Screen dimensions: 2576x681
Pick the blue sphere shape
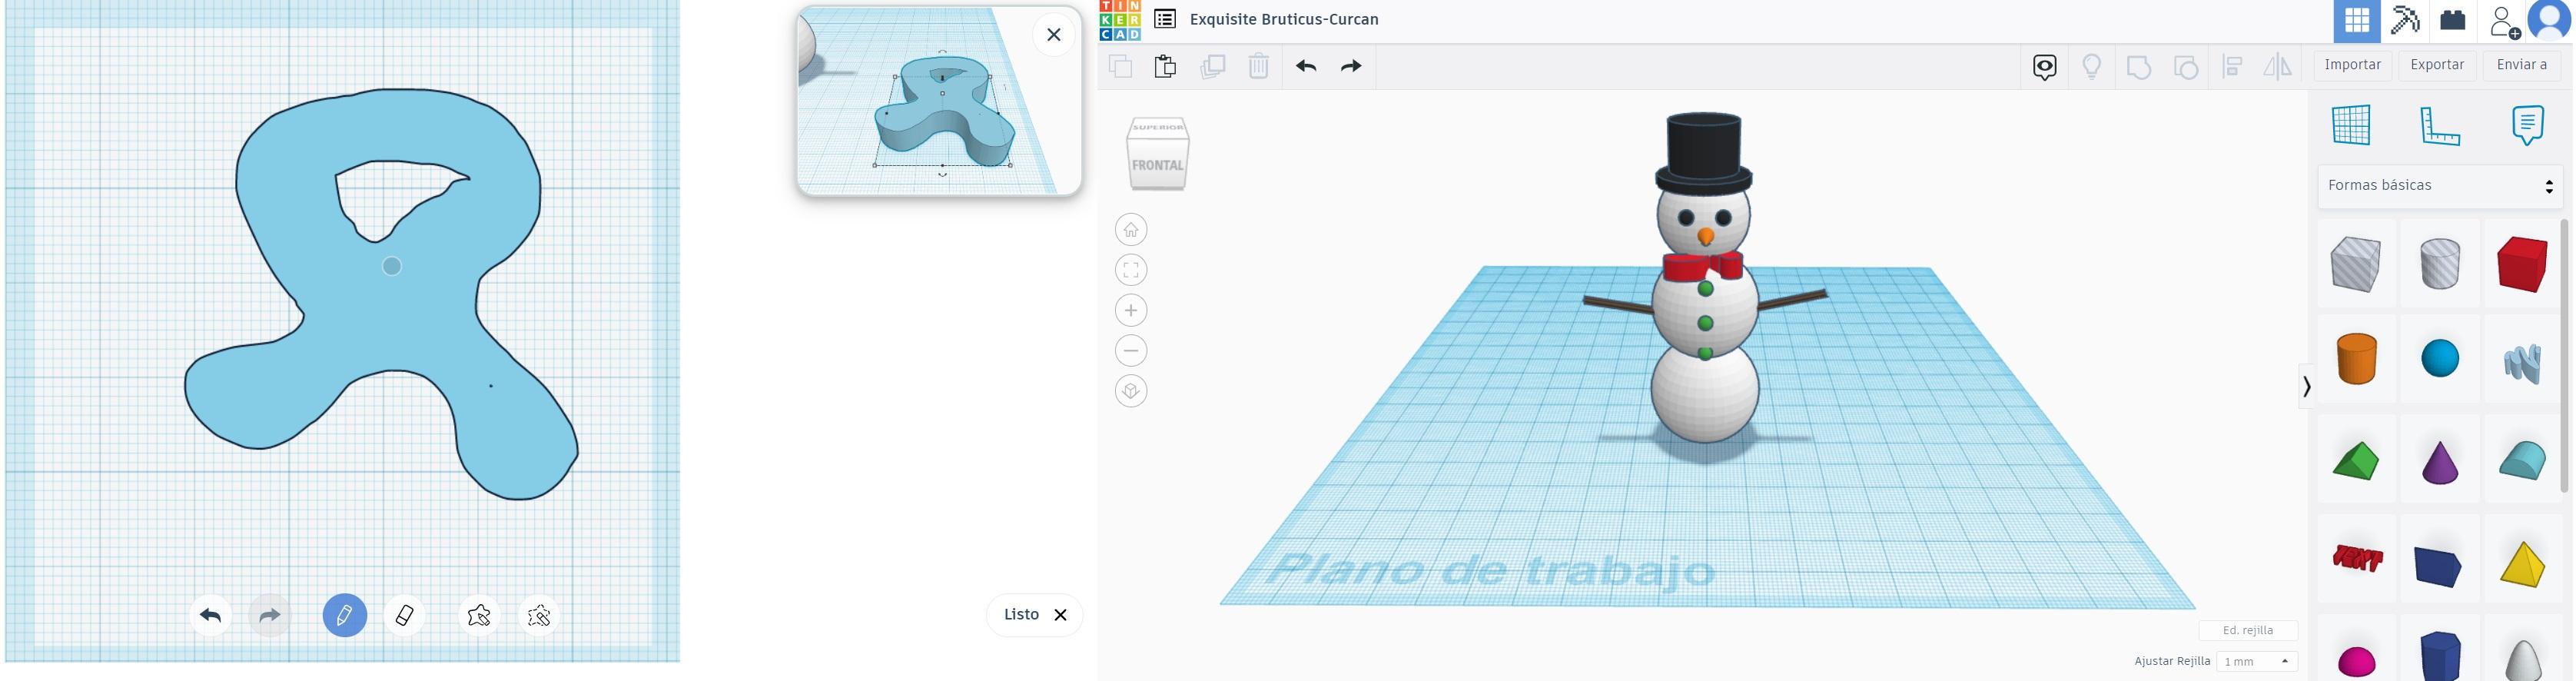[2440, 359]
